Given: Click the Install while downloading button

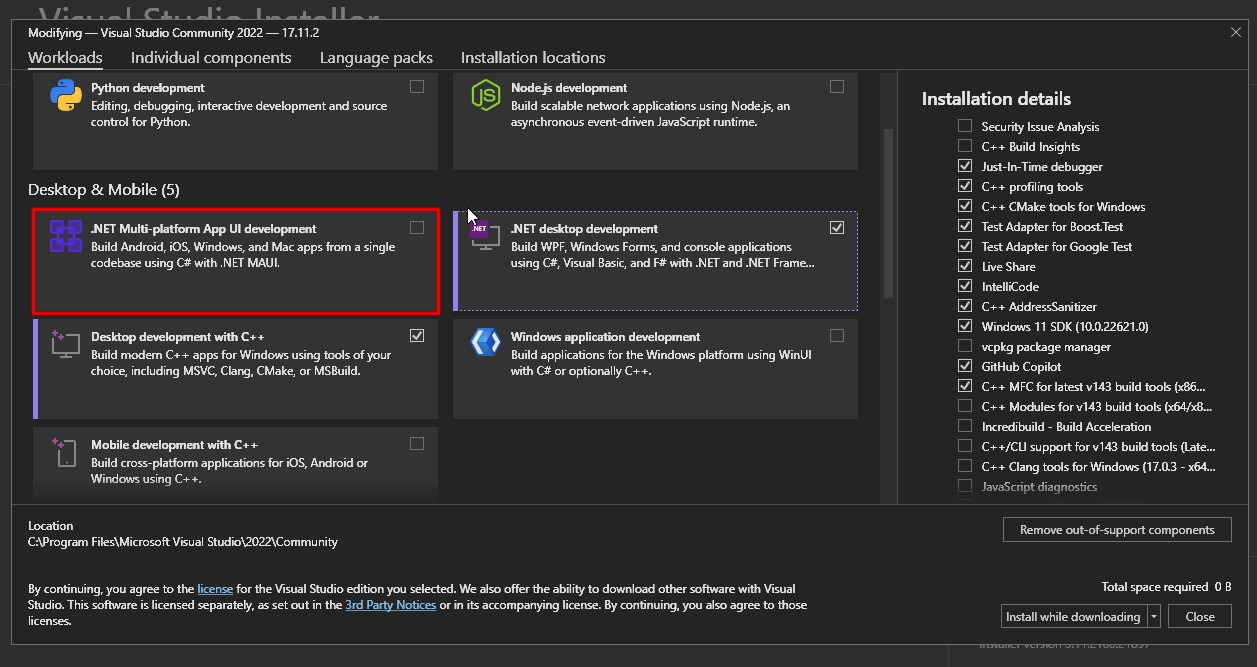Looking at the screenshot, I should (1074, 616).
